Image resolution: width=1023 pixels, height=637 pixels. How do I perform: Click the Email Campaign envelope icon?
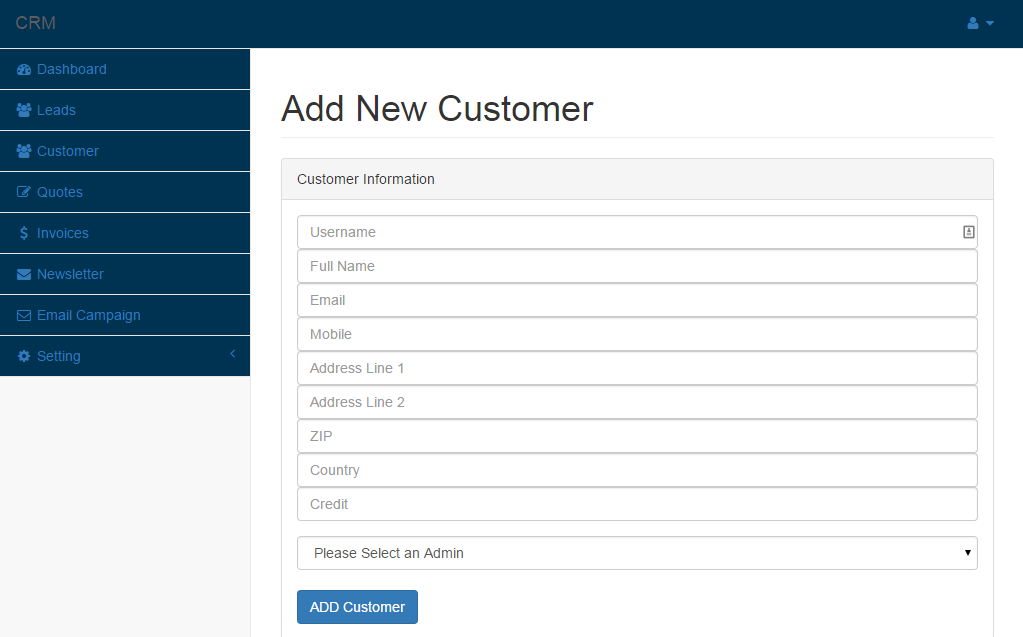point(23,314)
